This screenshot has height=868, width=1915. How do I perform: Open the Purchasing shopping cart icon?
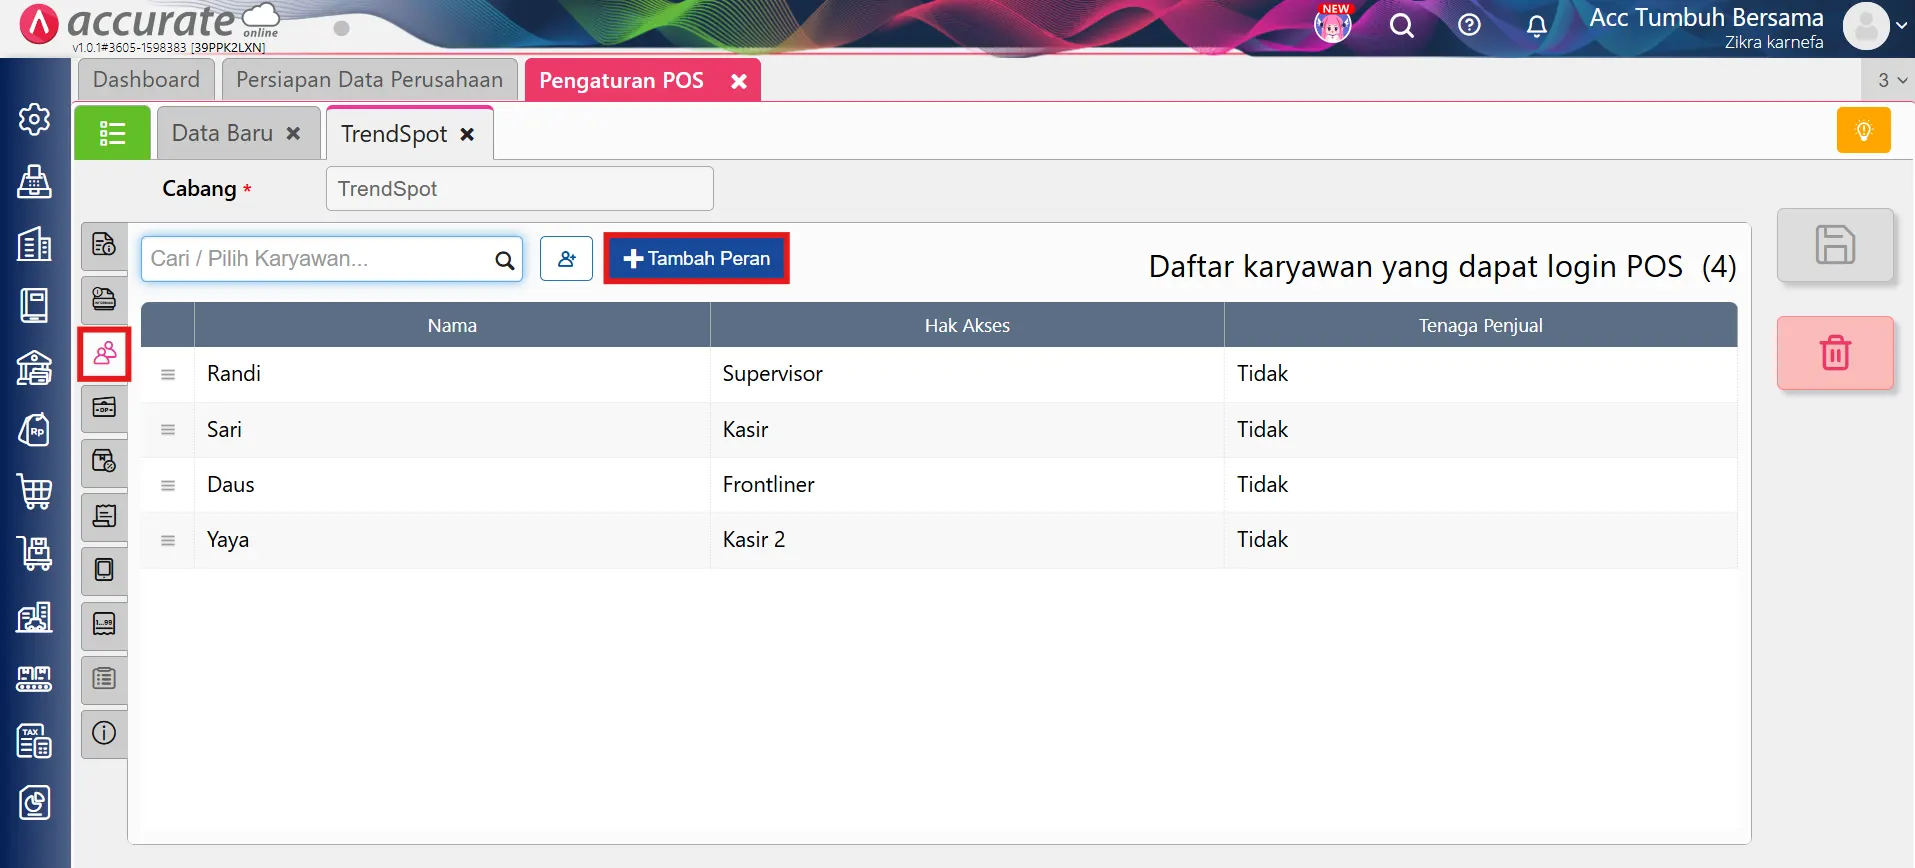coord(34,492)
